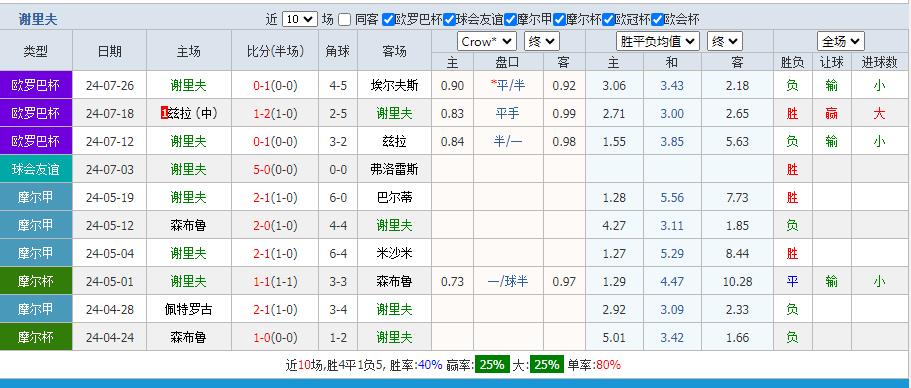Viewport: 911px width, 388px height.
Task: Open the 巴尔蒂 away team link
Action: [394, 197]
